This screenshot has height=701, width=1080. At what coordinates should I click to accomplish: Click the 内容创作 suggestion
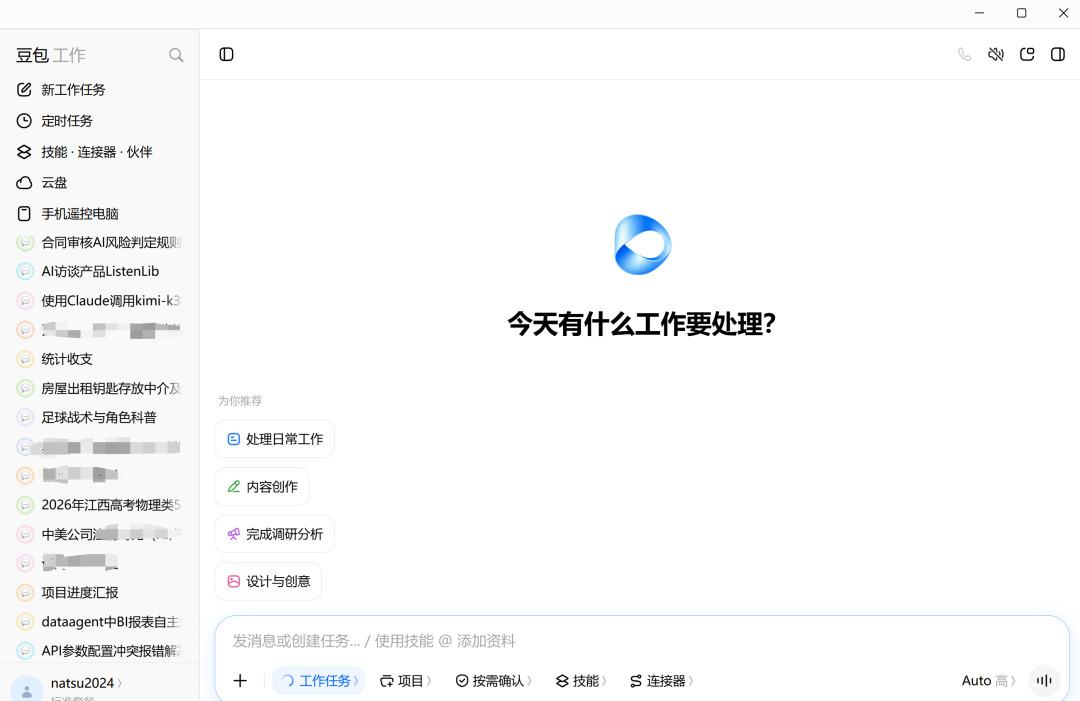pos(262,486)
